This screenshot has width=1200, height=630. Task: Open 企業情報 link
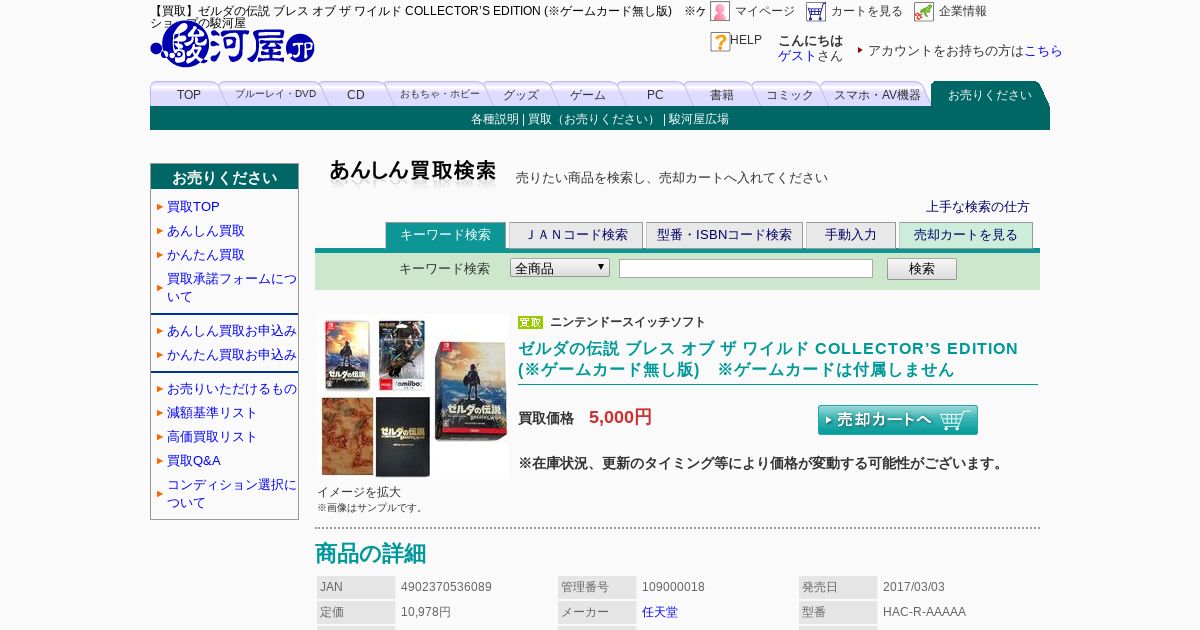pos(963,11)
